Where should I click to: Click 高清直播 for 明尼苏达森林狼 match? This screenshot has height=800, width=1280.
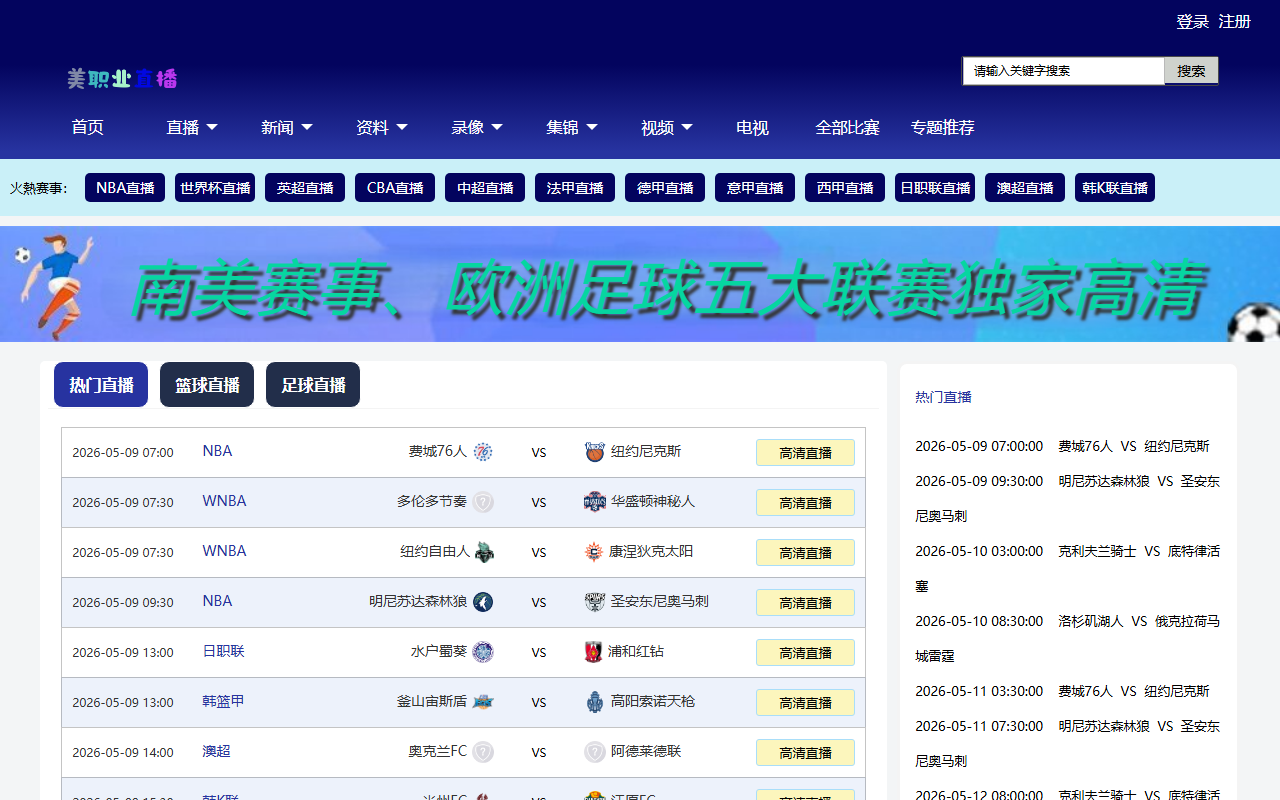(805, 603)
